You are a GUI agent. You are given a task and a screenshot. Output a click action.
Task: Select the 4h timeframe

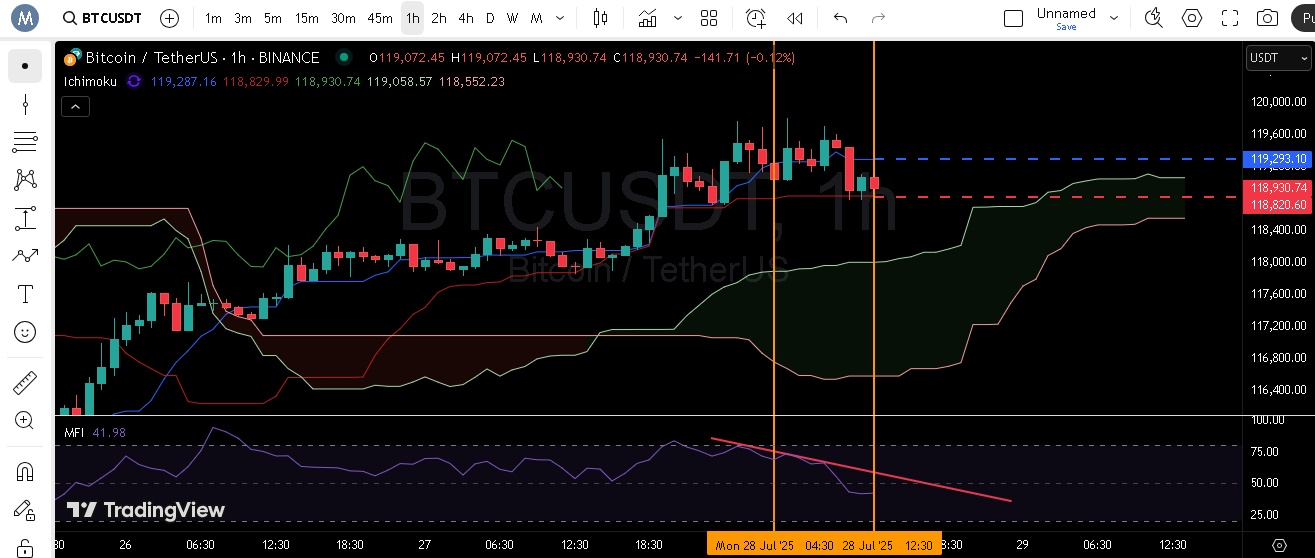tap(466, 18)
